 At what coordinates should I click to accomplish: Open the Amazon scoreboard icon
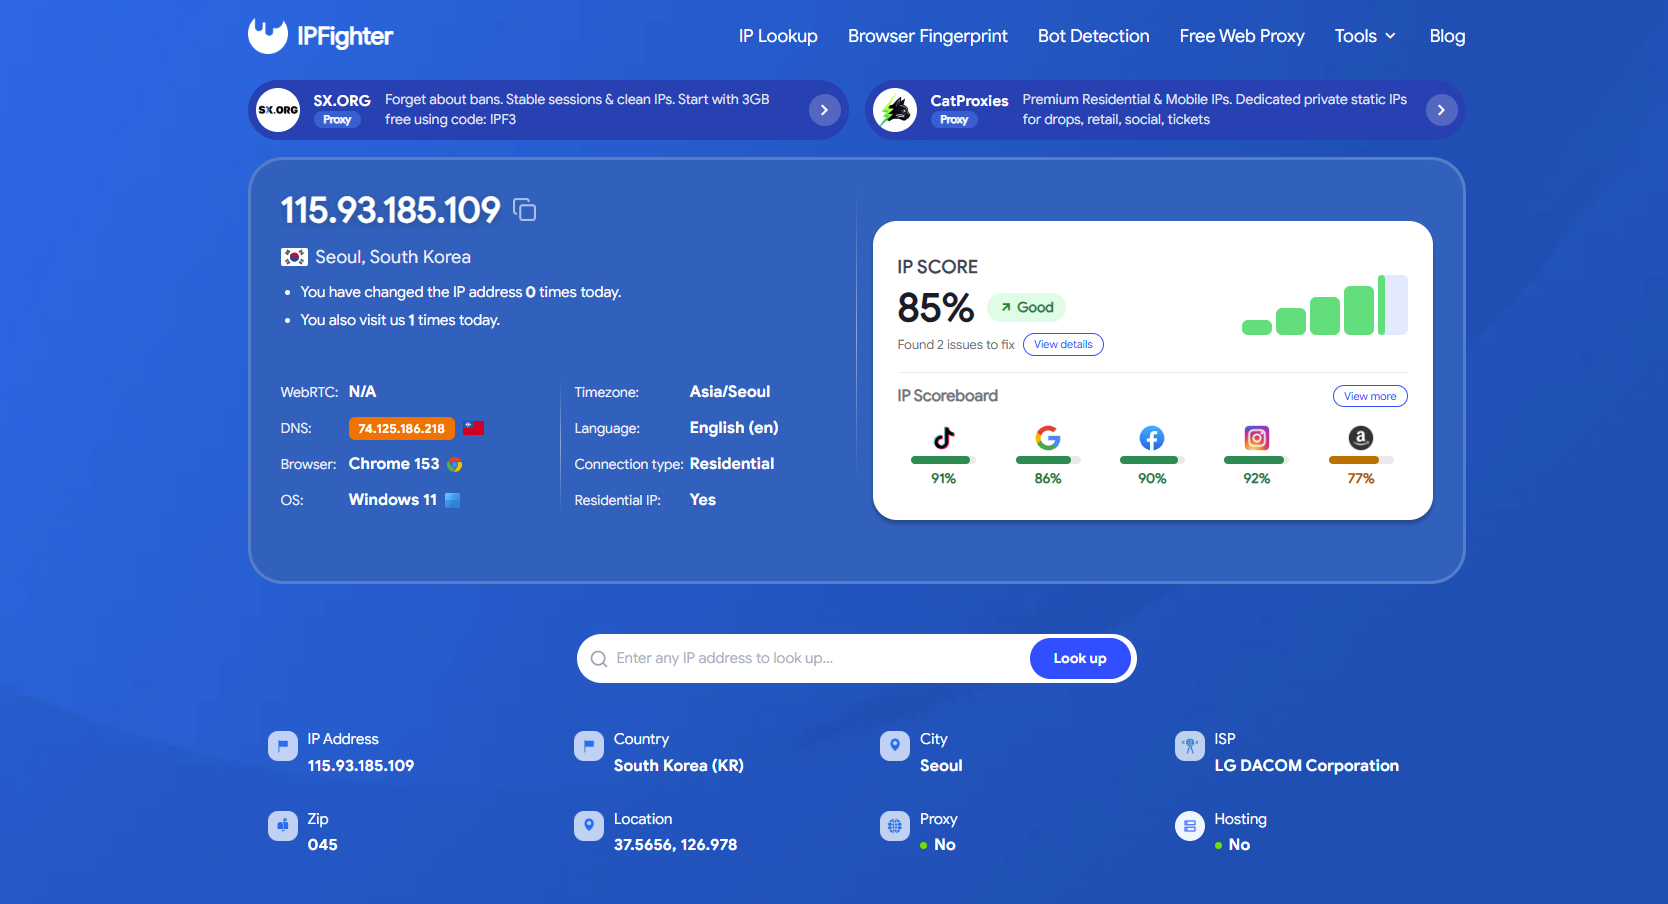pos(1361,438)
